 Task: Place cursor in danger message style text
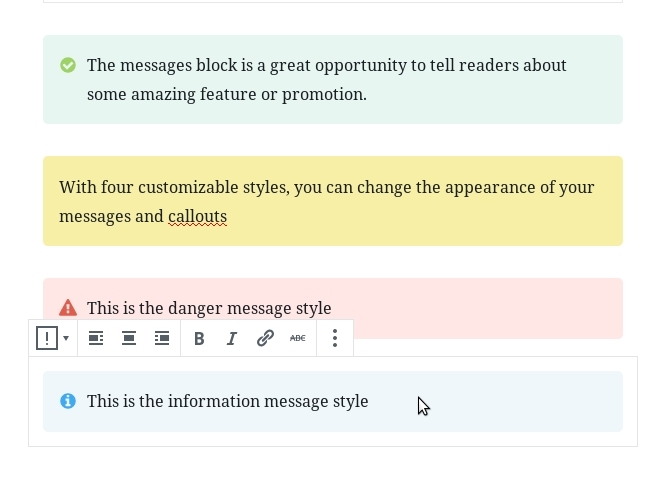point(209,308)
